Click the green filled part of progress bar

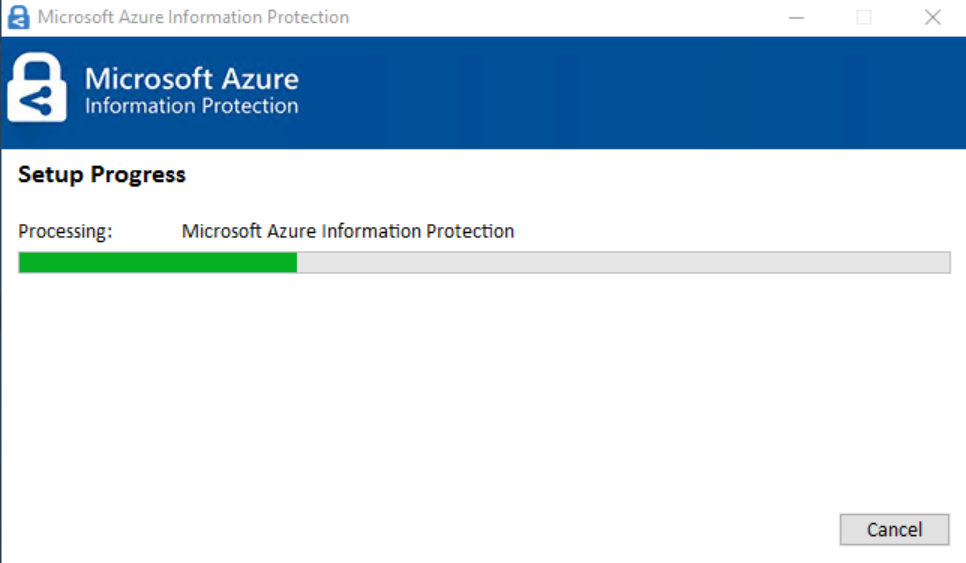[x=158, y=263]
